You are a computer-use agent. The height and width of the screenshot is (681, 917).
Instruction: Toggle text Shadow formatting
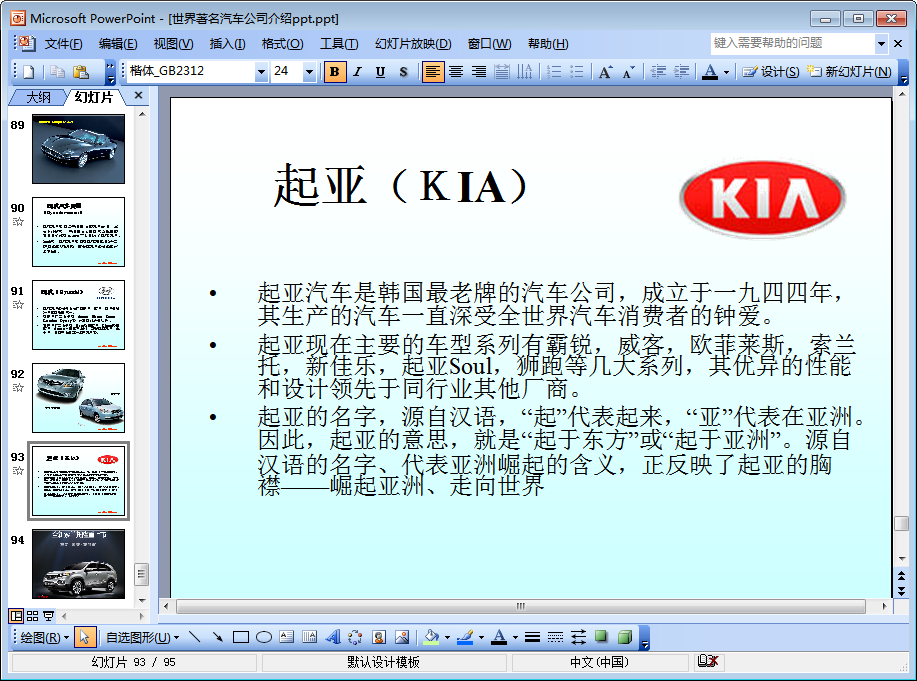coord(403,71)
